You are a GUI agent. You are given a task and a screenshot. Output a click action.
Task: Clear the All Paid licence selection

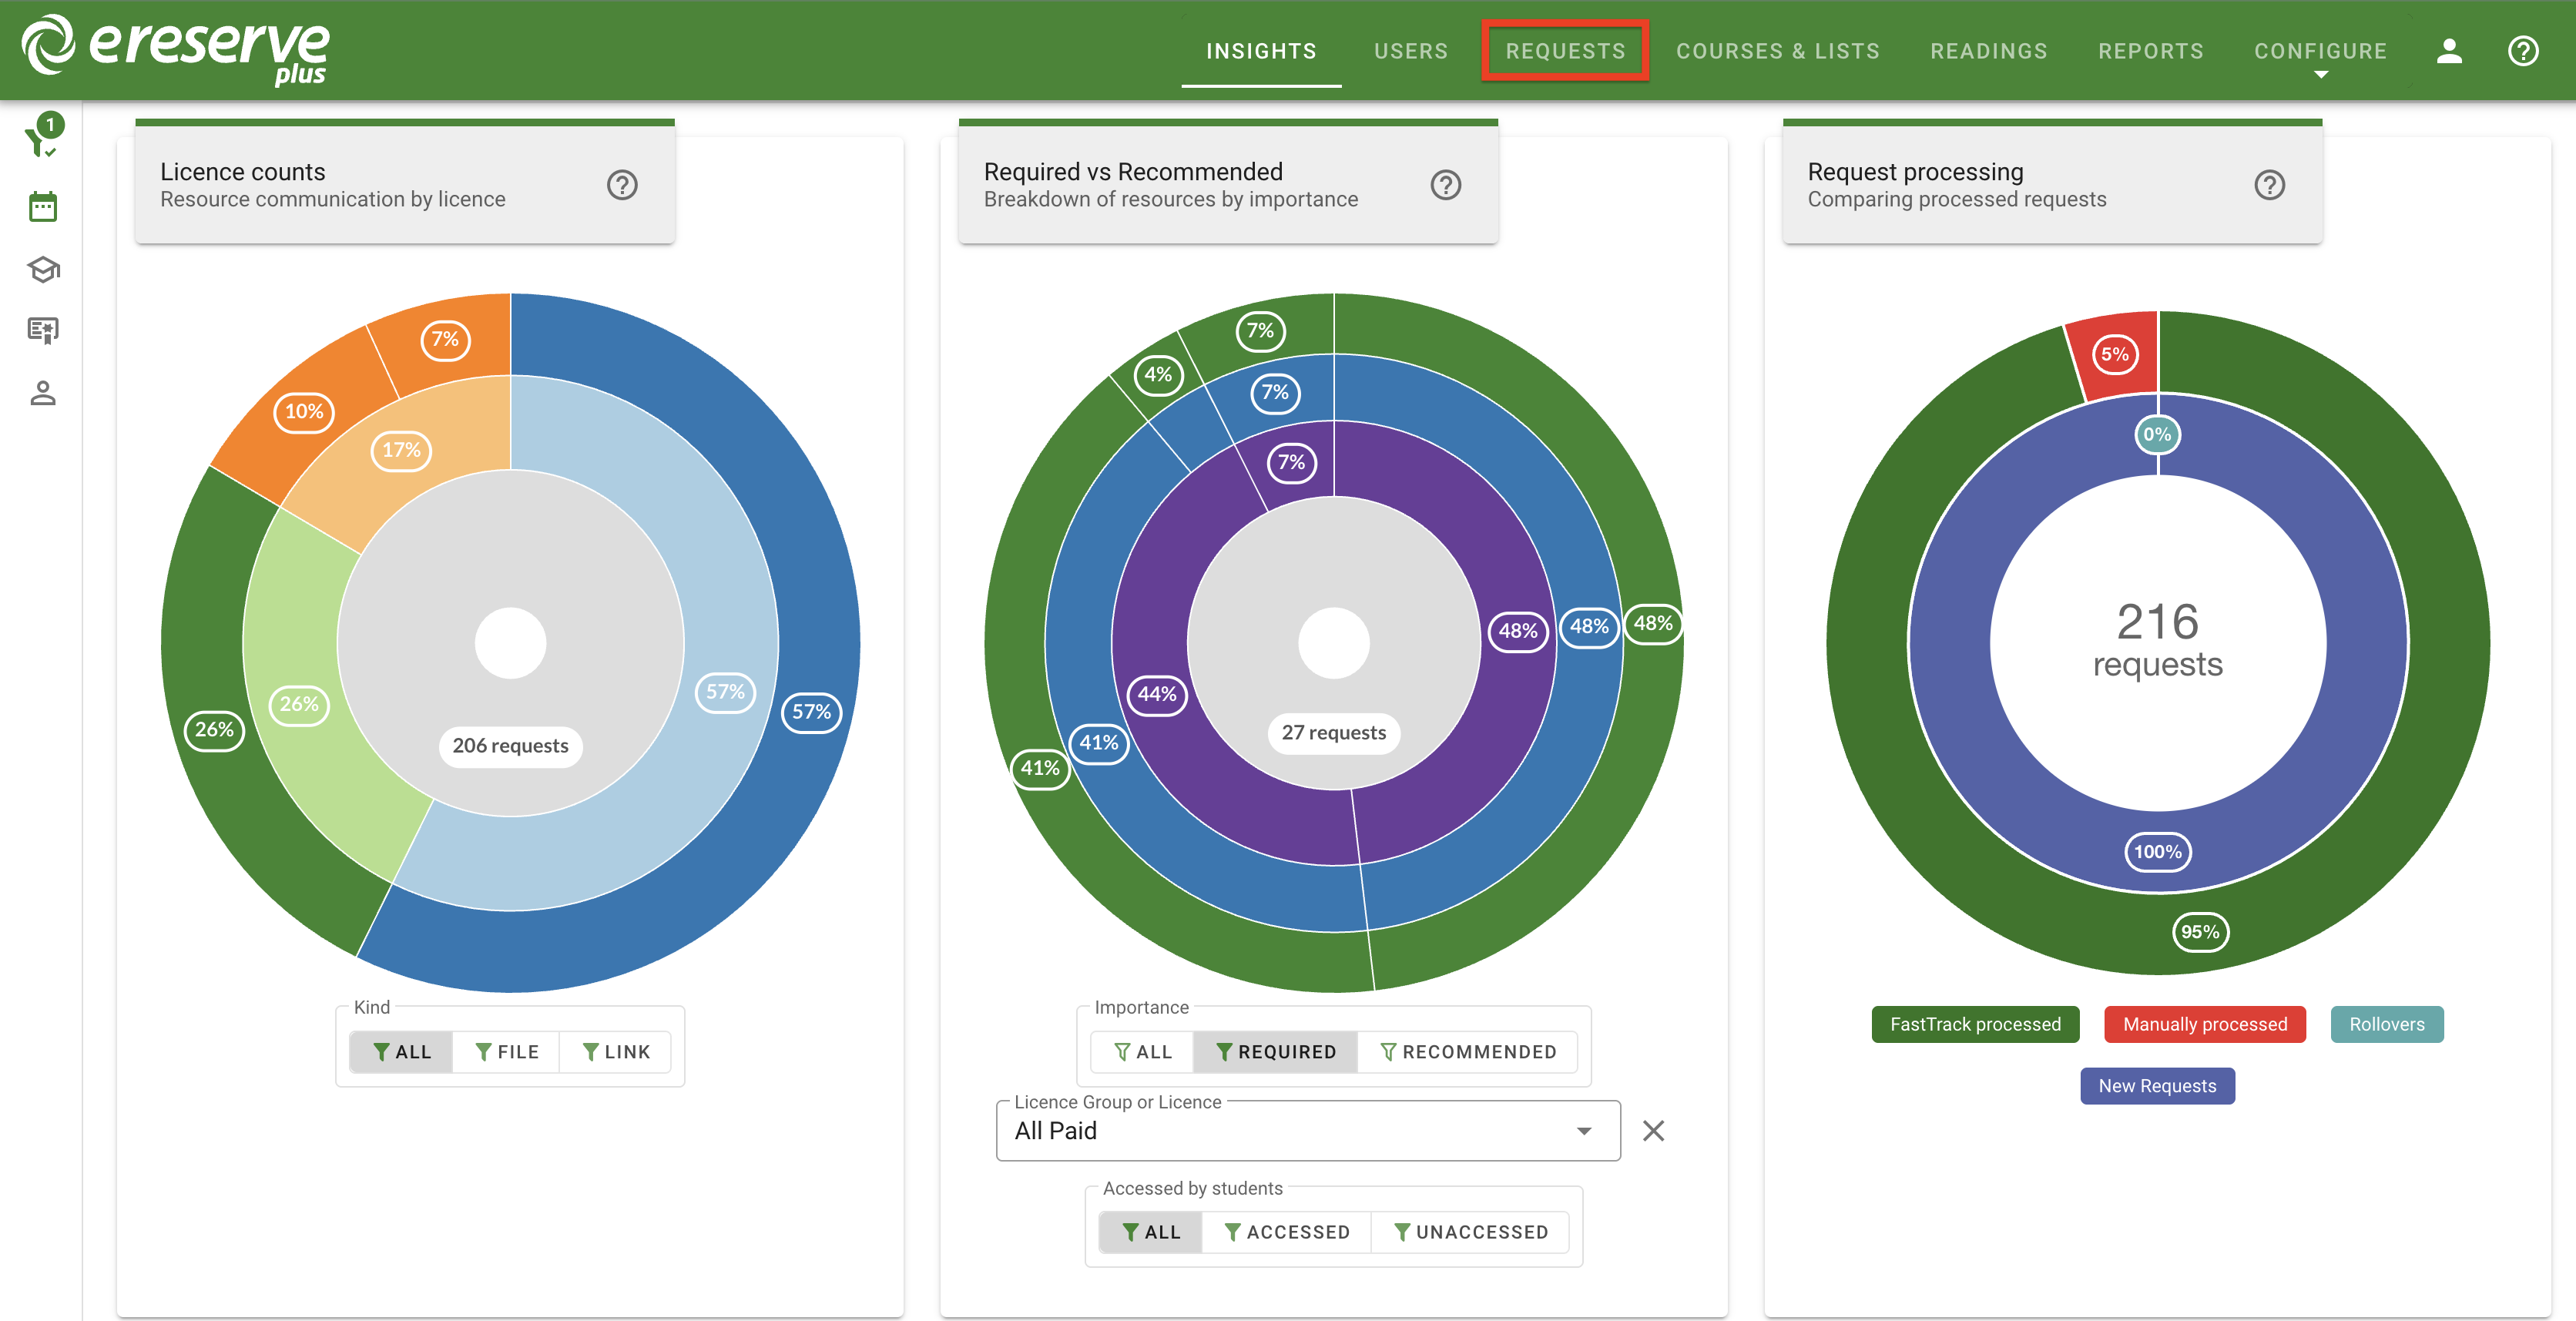click(x=1654, y=1131)
